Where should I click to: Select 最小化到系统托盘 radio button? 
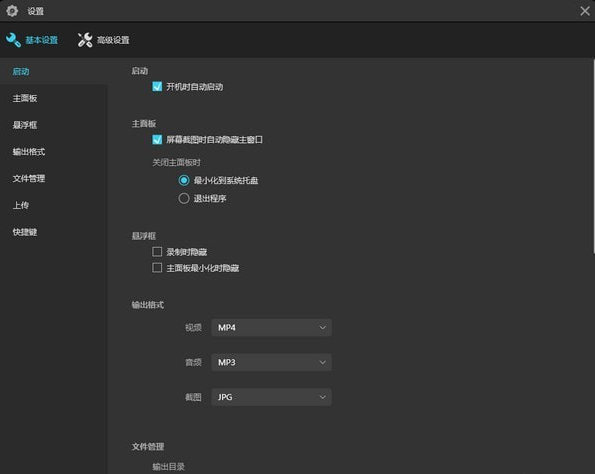(184, 180)
